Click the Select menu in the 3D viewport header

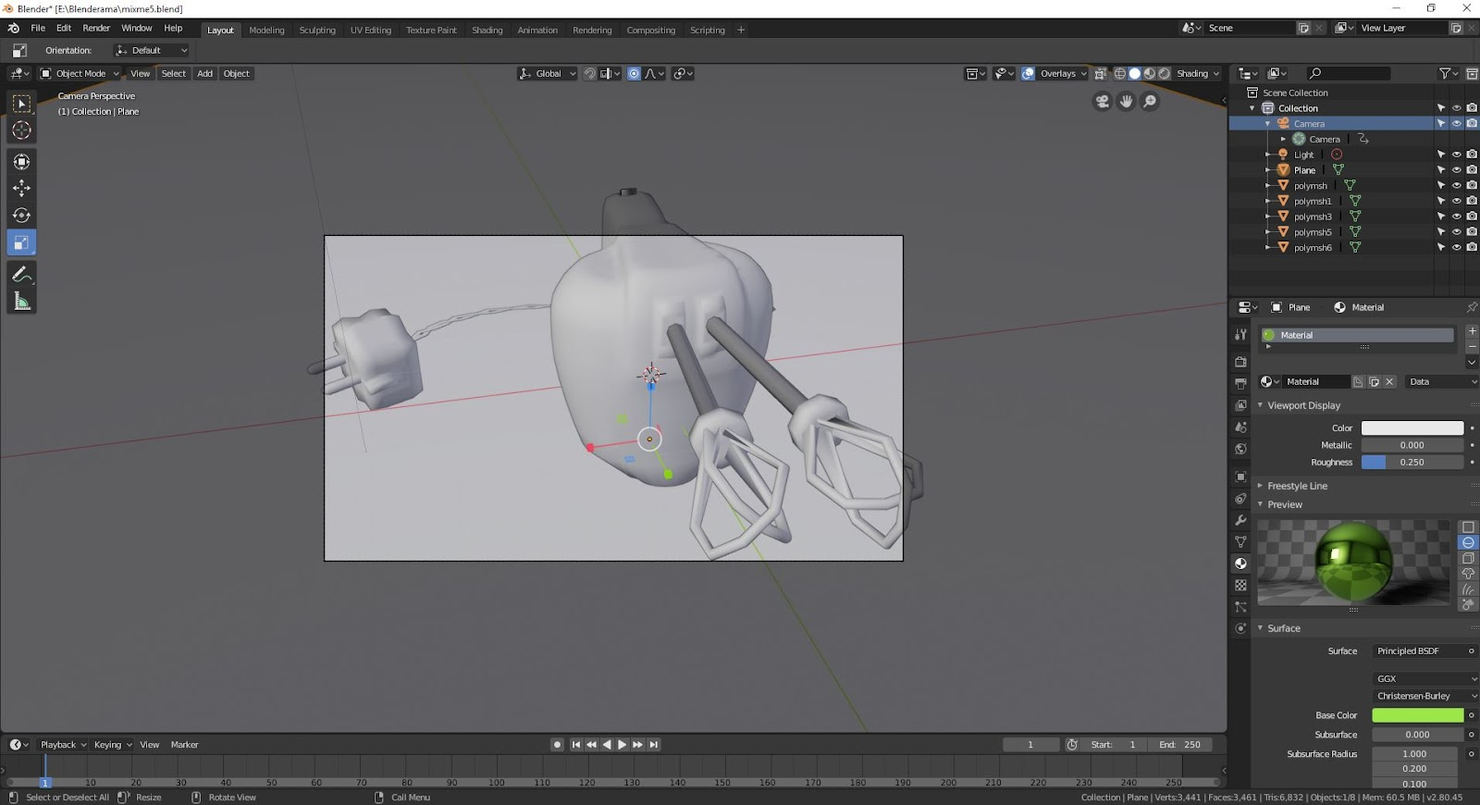pos(173,73)
